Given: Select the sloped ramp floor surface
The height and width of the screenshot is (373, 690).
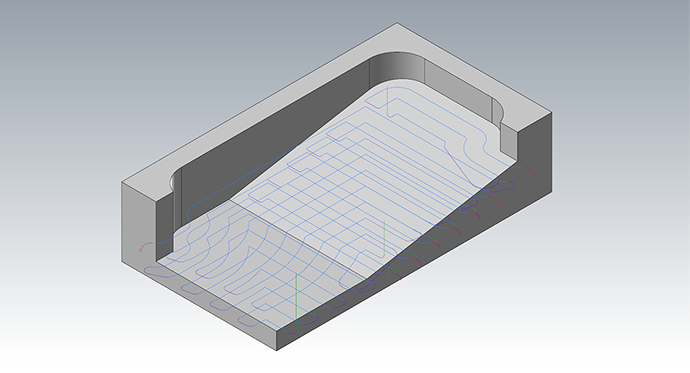Looking at the screenshot, I should click(374, 176).
